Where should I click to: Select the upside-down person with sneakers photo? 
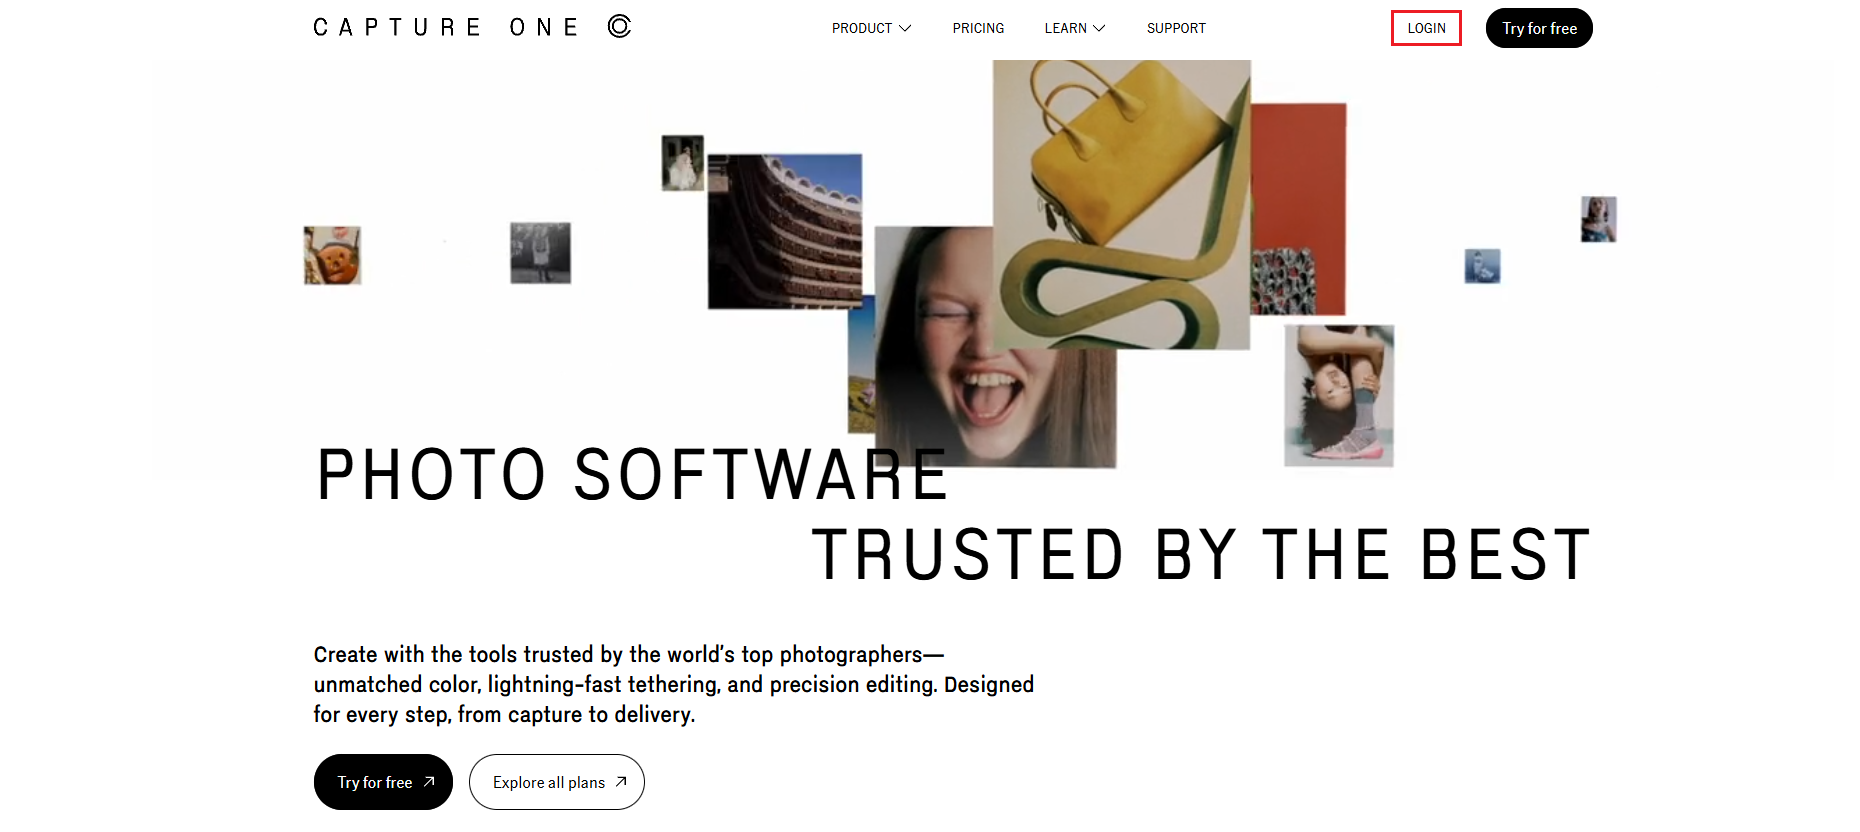(1339, 395)
